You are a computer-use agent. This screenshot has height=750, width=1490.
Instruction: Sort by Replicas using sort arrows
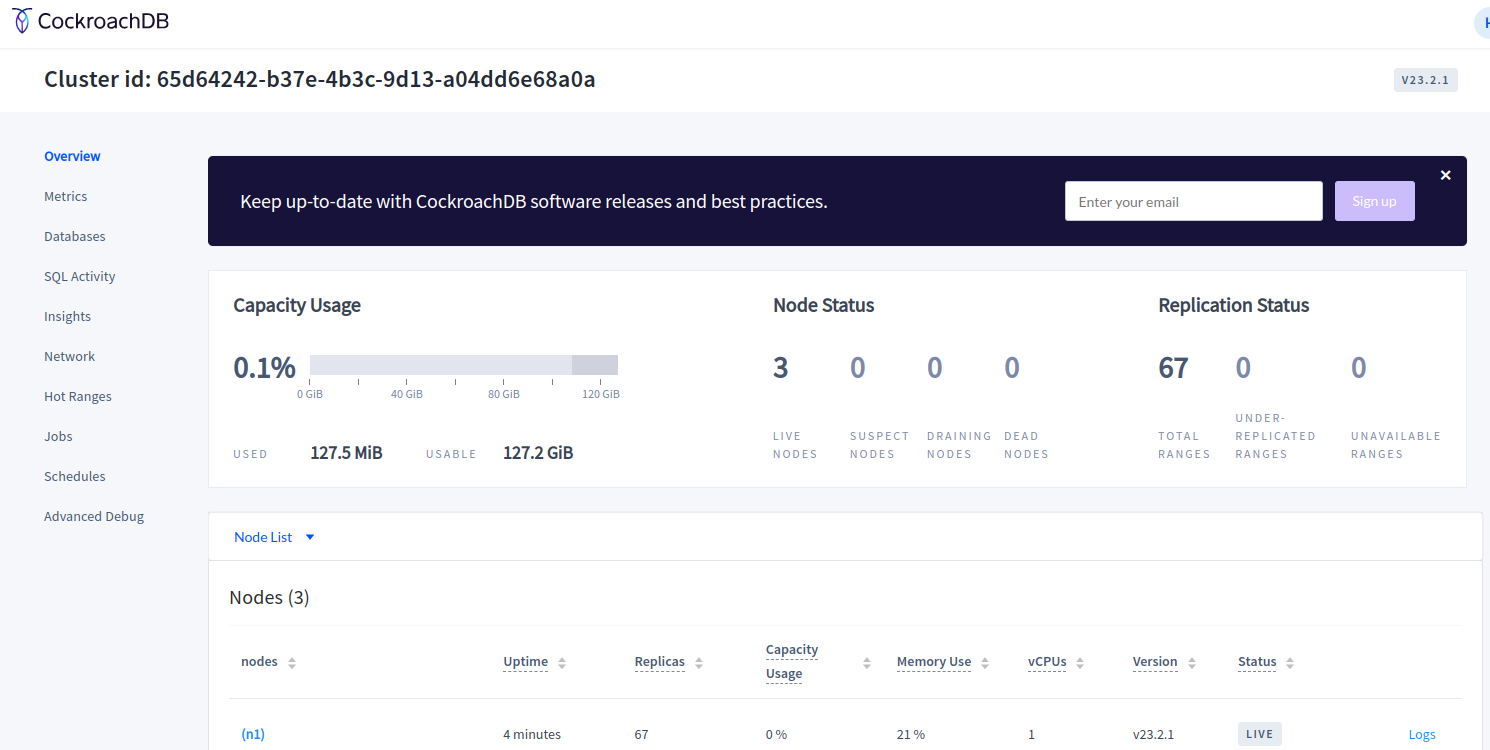pyautogui.click(x=699, y=663)
